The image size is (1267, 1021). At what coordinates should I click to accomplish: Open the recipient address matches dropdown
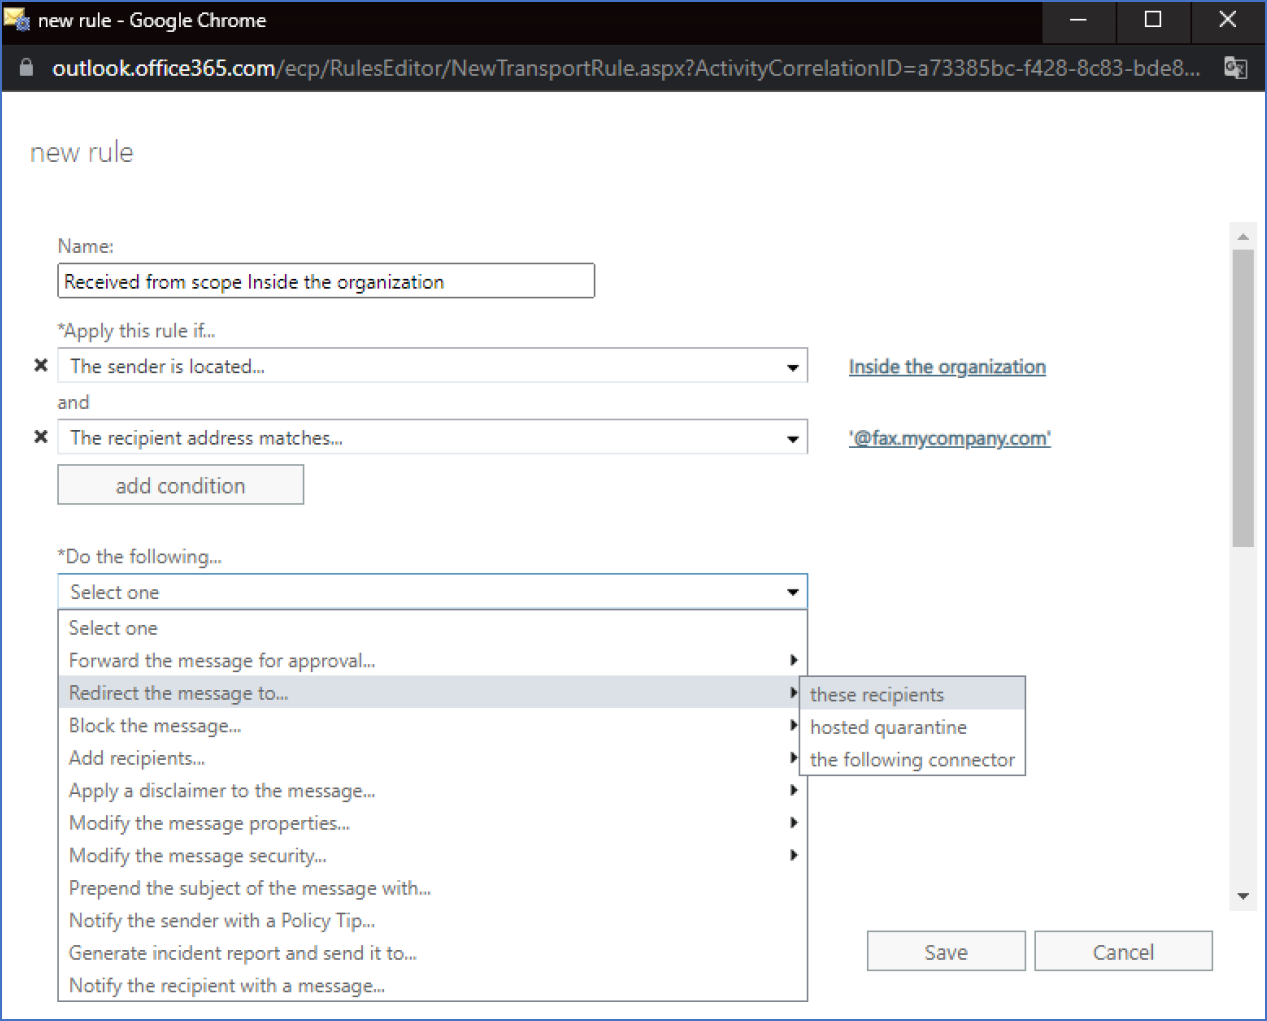(792, 438)
